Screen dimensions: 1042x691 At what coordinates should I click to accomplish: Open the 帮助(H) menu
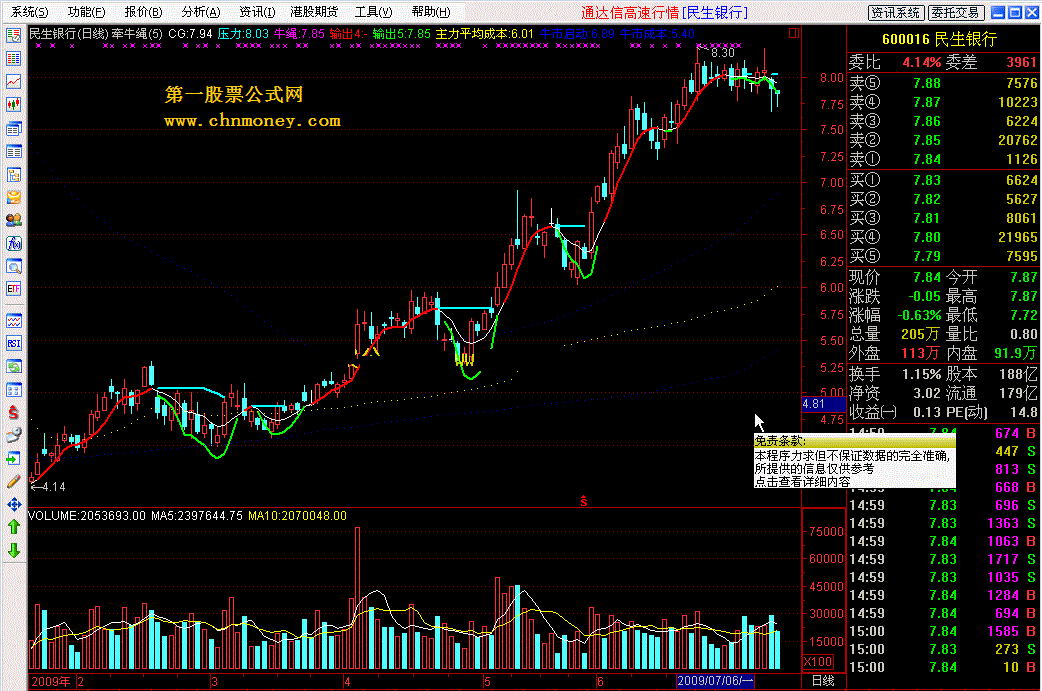pos(431,12)
